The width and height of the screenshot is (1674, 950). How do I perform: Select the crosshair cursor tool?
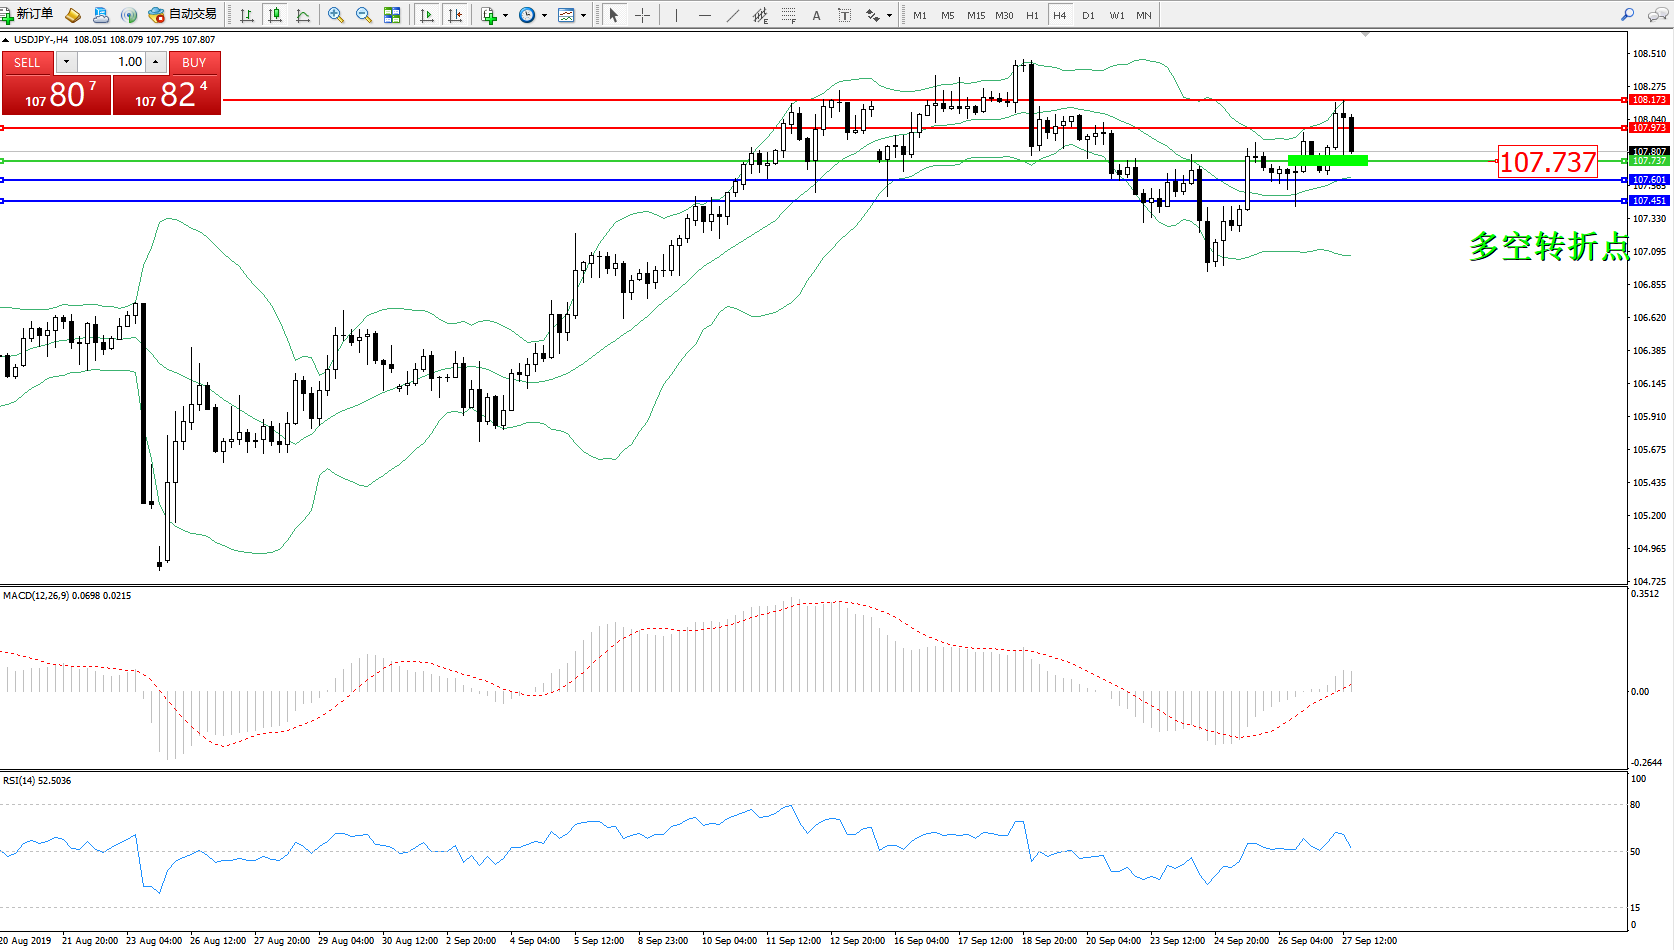coord(642,15)
